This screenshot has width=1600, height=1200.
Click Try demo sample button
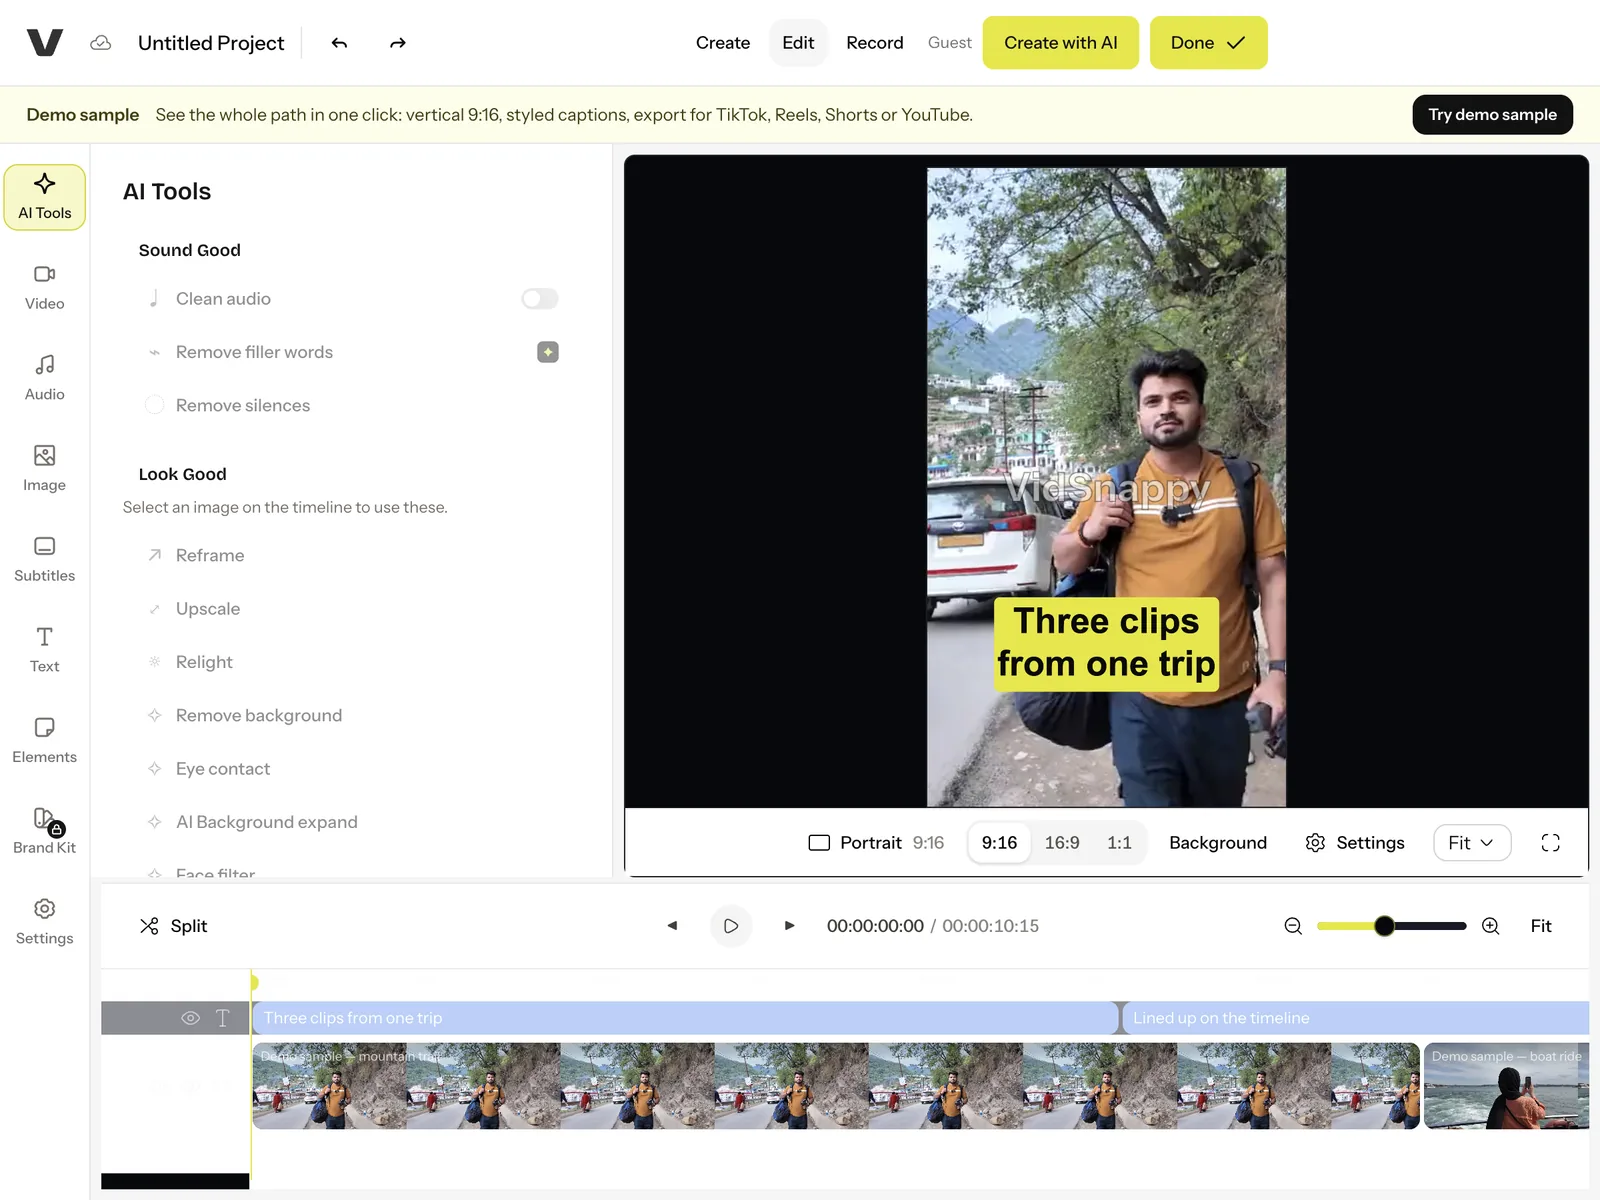(x=1493, y=115)
